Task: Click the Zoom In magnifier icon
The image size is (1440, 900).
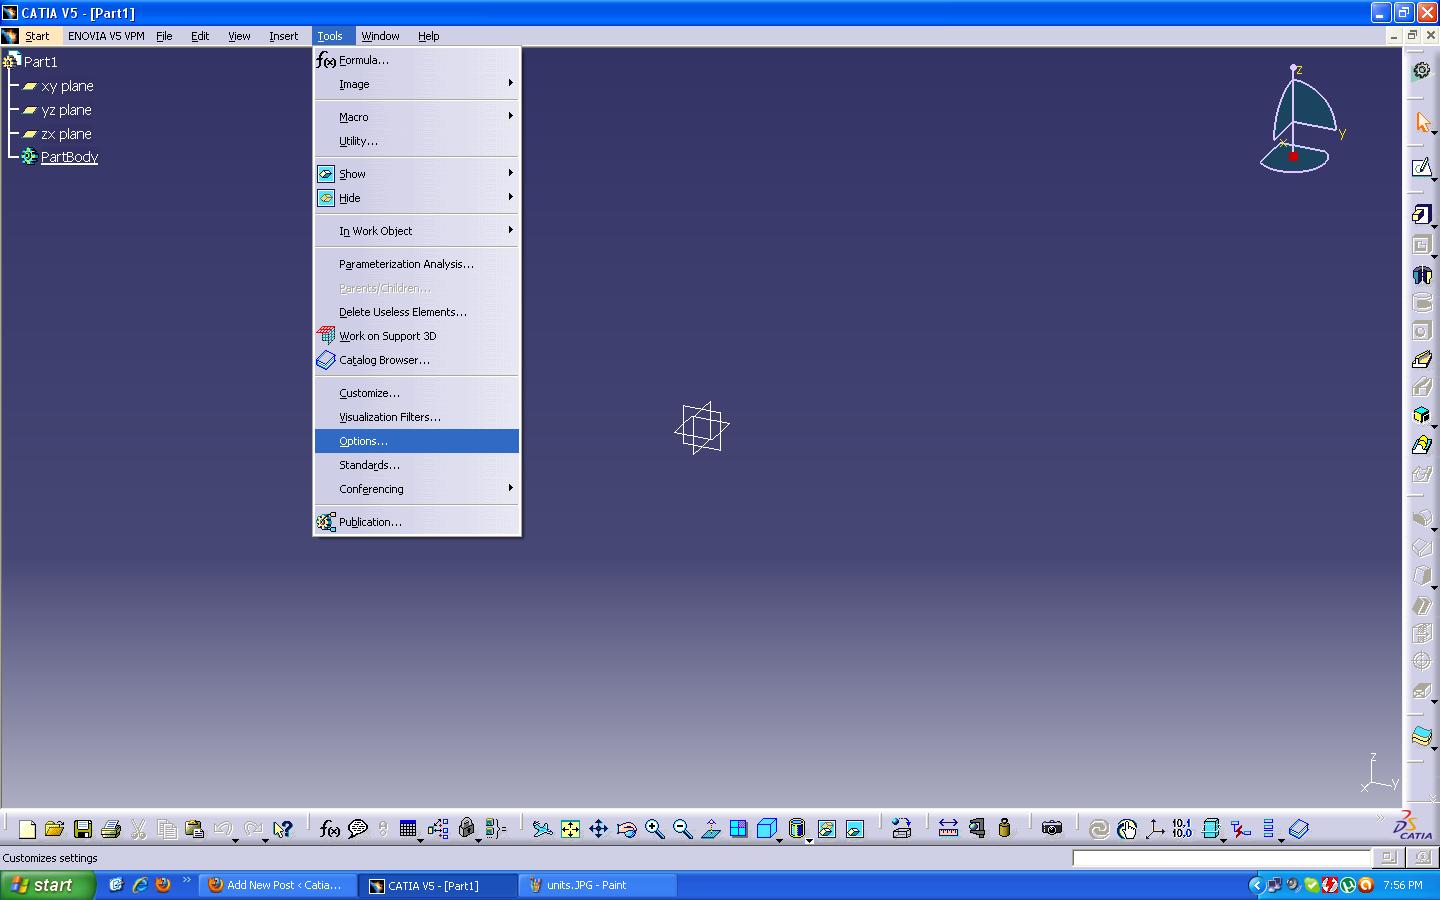Action: 653,829
